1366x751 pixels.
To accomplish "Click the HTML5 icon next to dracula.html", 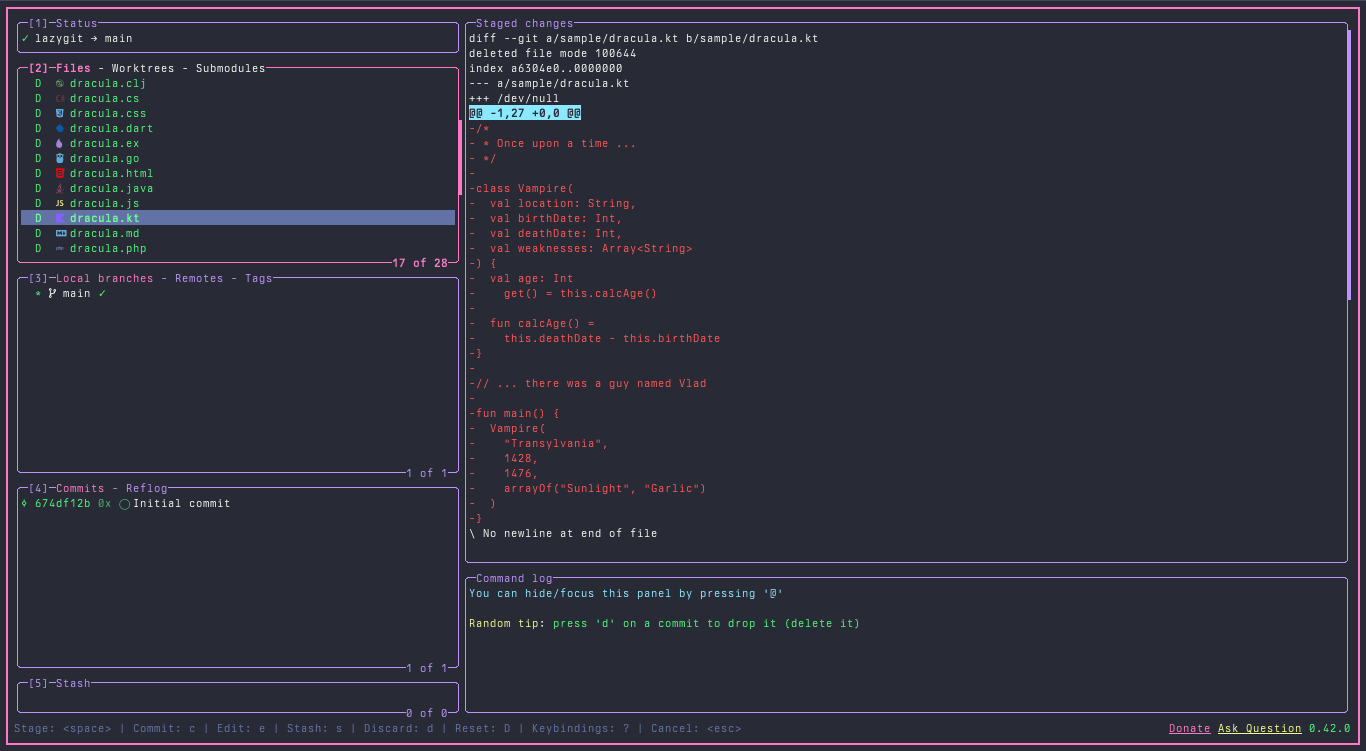I will point(59,173).
